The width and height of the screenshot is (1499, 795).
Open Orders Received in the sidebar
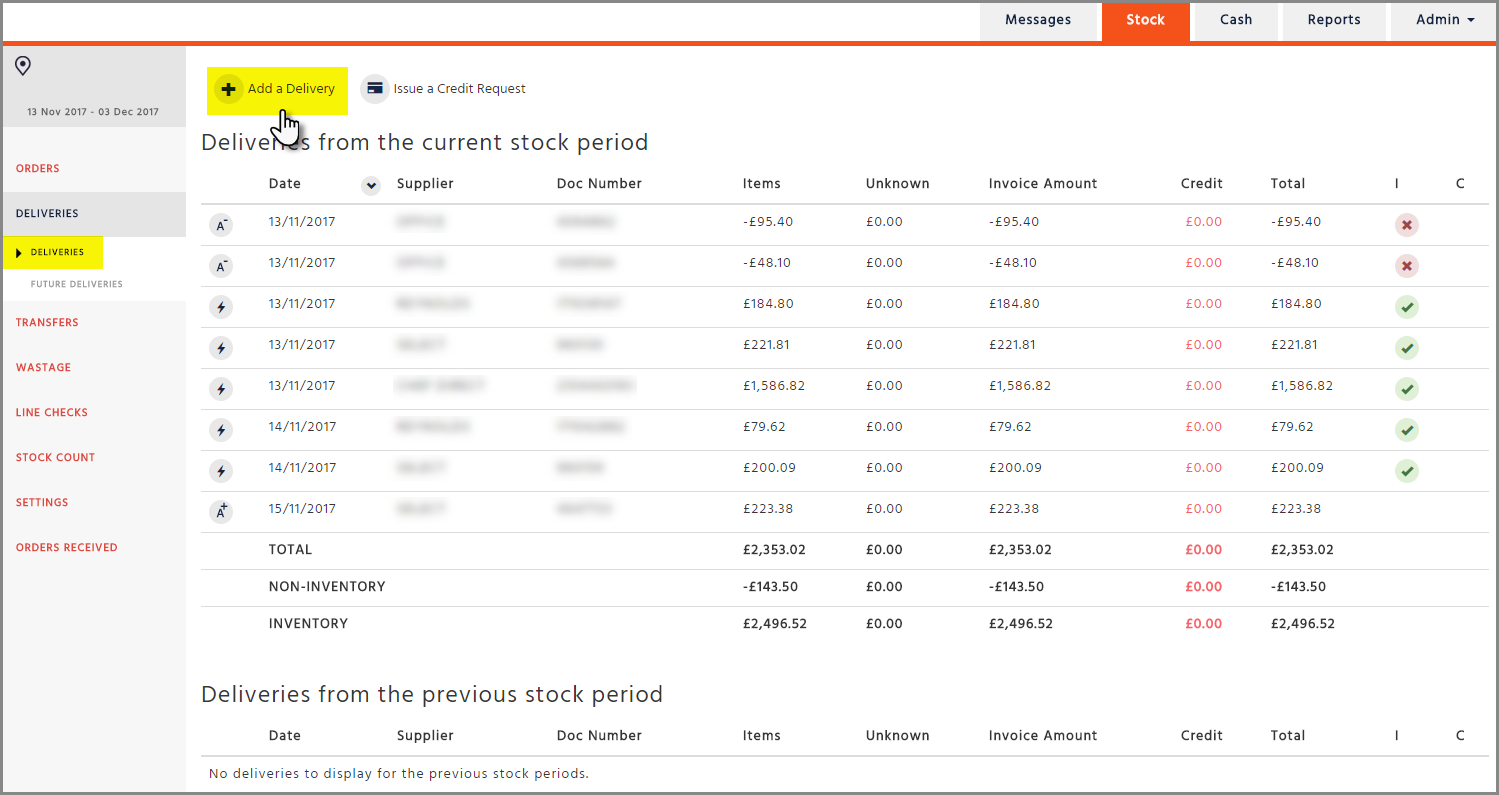66,547
